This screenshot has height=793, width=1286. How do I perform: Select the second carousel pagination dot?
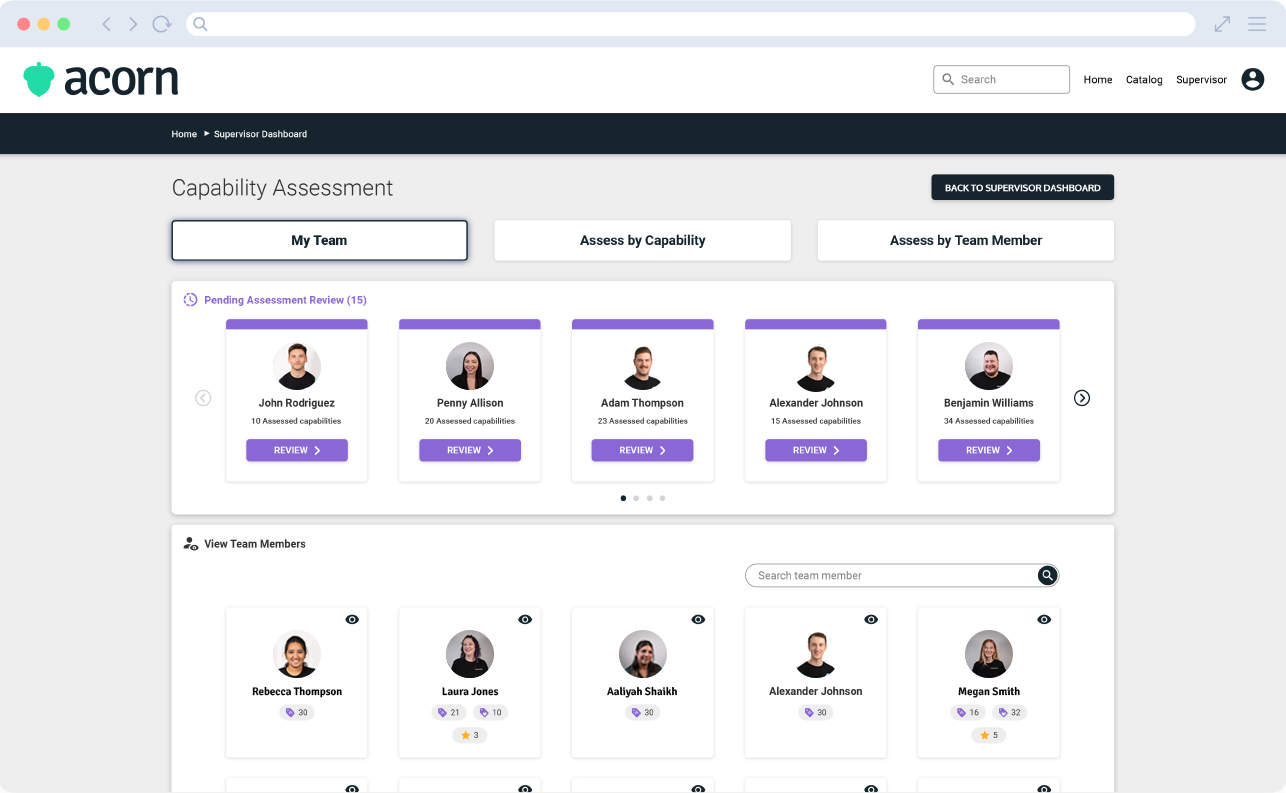636,497
